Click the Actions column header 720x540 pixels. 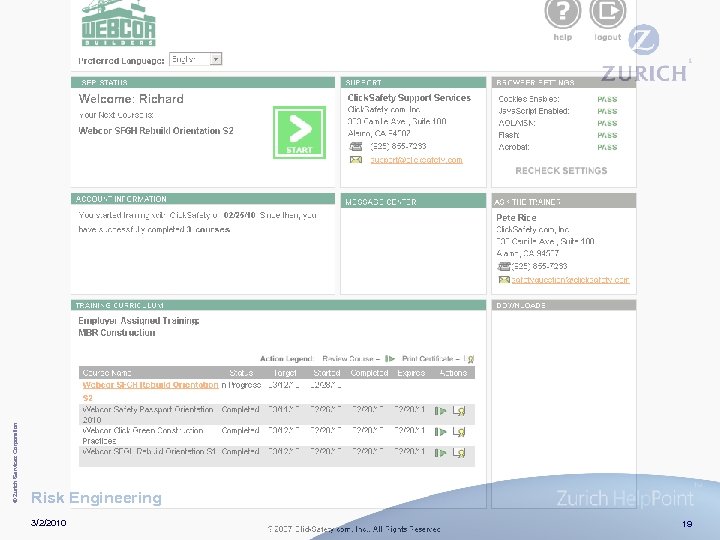[x=453, y=373]
